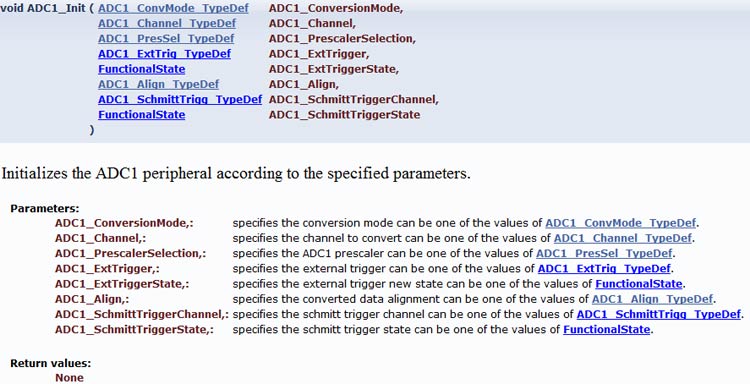Screen dimensions: 750x384
Task: Click ADC1_PresSel_TypeDef in function signature
Action: (166, 39)
